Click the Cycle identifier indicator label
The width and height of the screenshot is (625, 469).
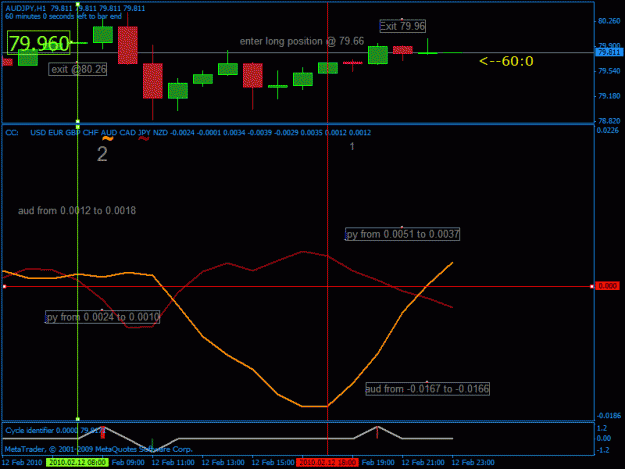point(55,430)
